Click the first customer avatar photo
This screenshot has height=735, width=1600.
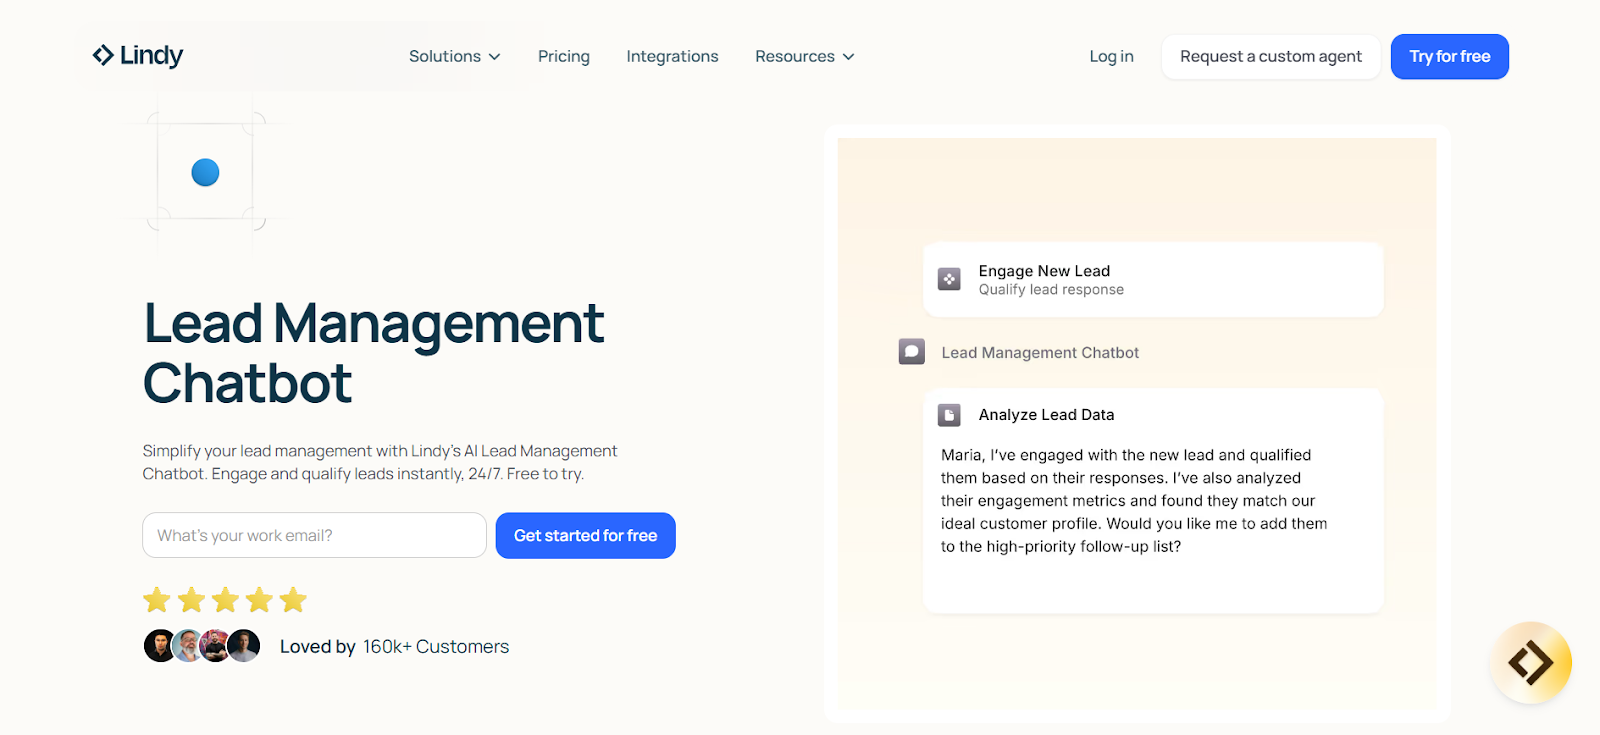coord(160,646)
